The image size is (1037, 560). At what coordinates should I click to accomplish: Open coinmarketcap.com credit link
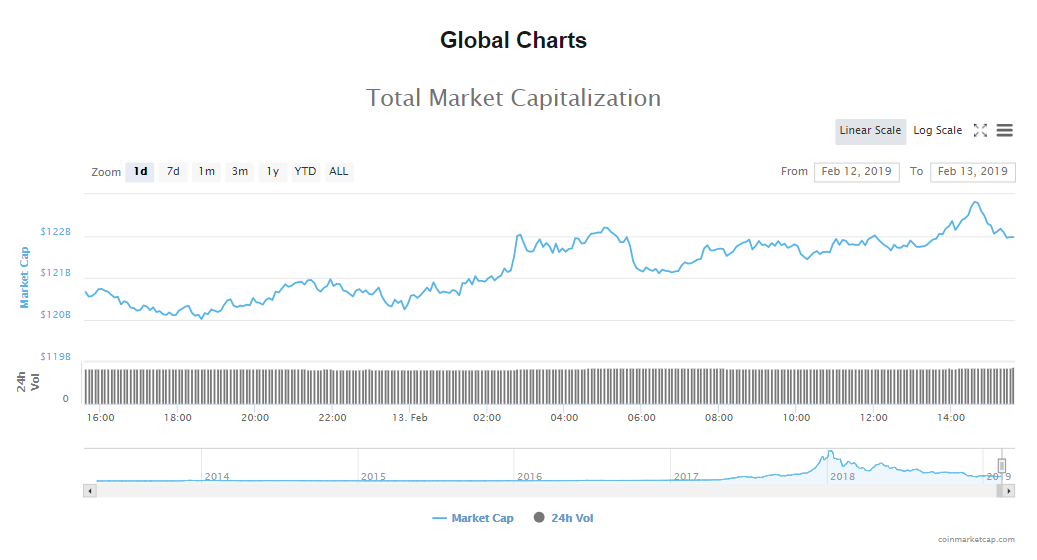(976, 539)
